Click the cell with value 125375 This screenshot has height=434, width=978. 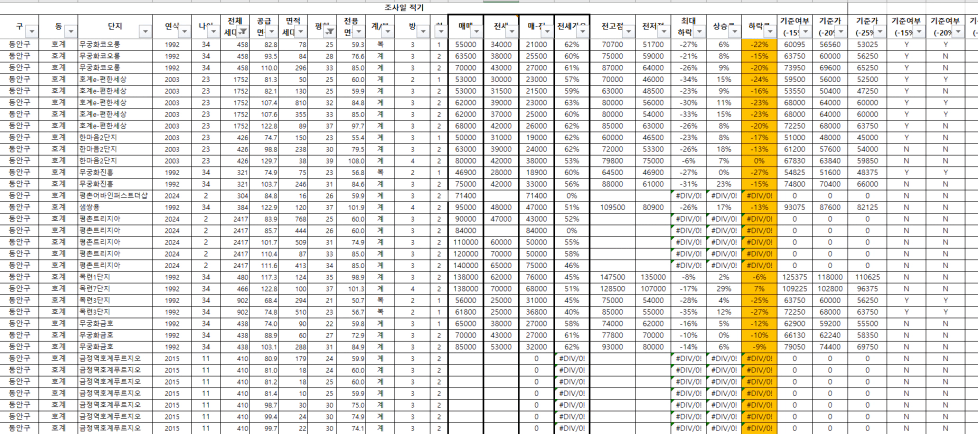794,277
